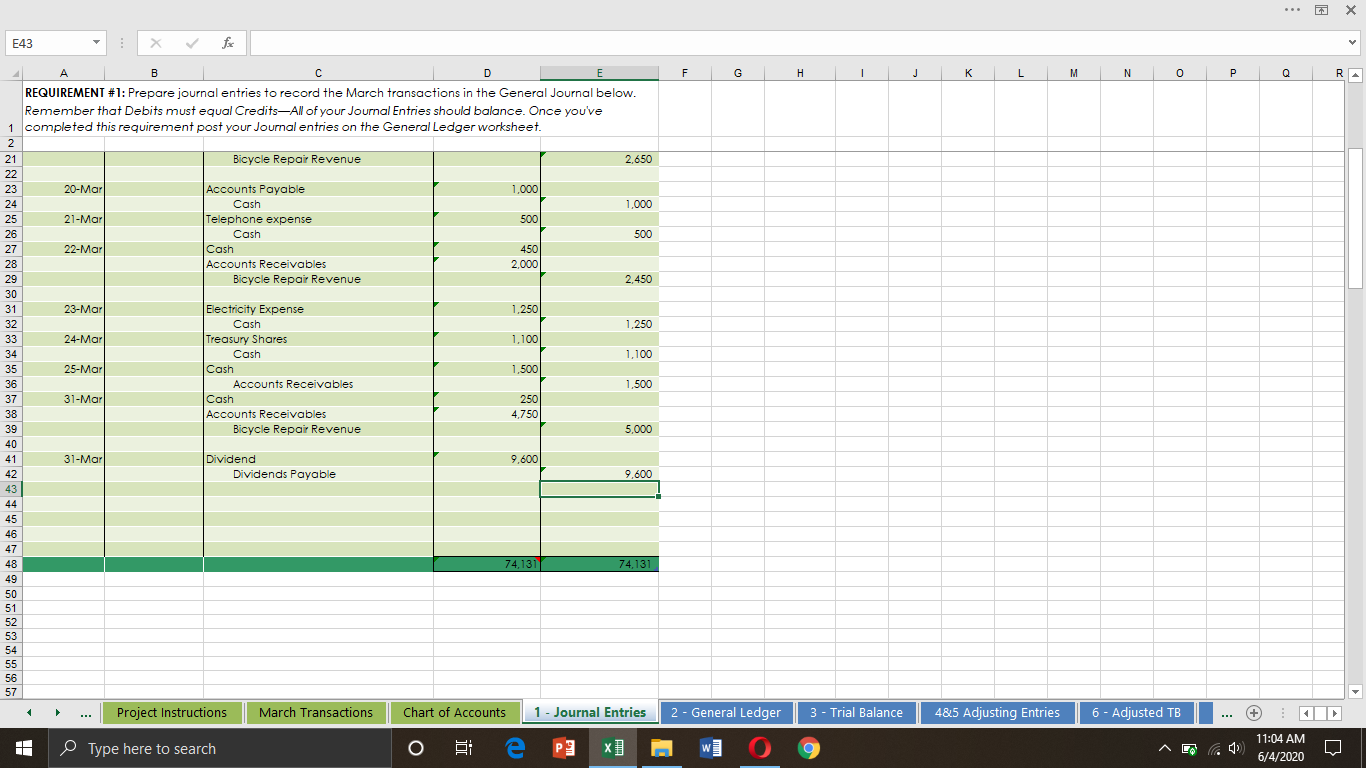This screenshot has width=1366, height=768.
Task: Open Task View on the taskbar
Action: 463,748
